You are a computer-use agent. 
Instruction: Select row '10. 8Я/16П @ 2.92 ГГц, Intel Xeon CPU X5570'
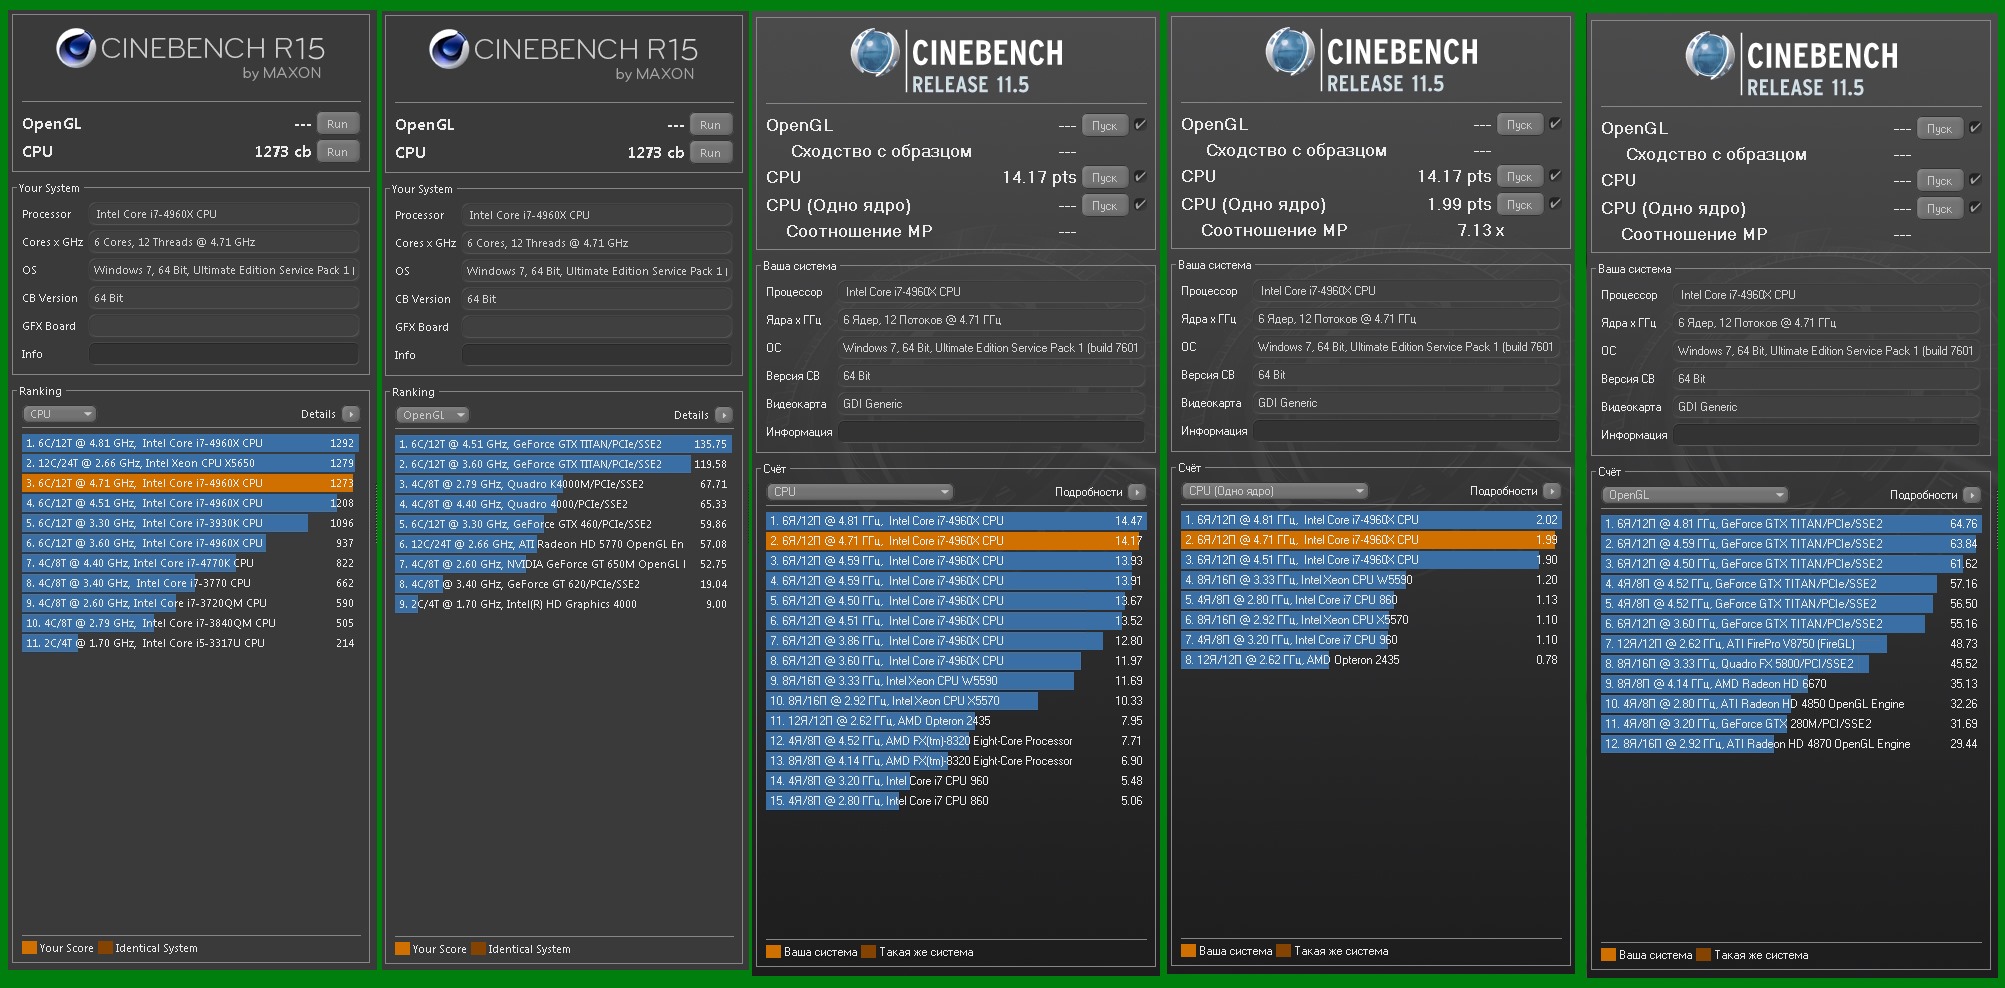956,701
